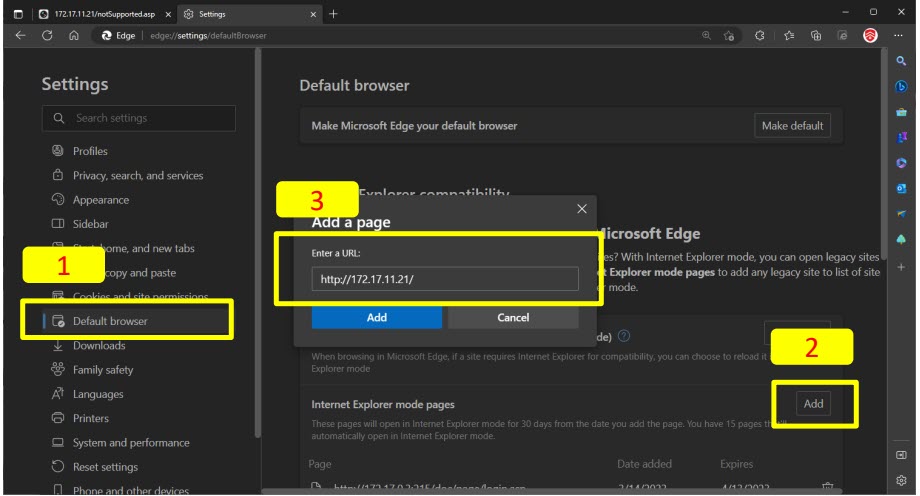Click the Bing chat sidebar icon
This screenshot has width=920, height=496.
click(x=901, y=87)
